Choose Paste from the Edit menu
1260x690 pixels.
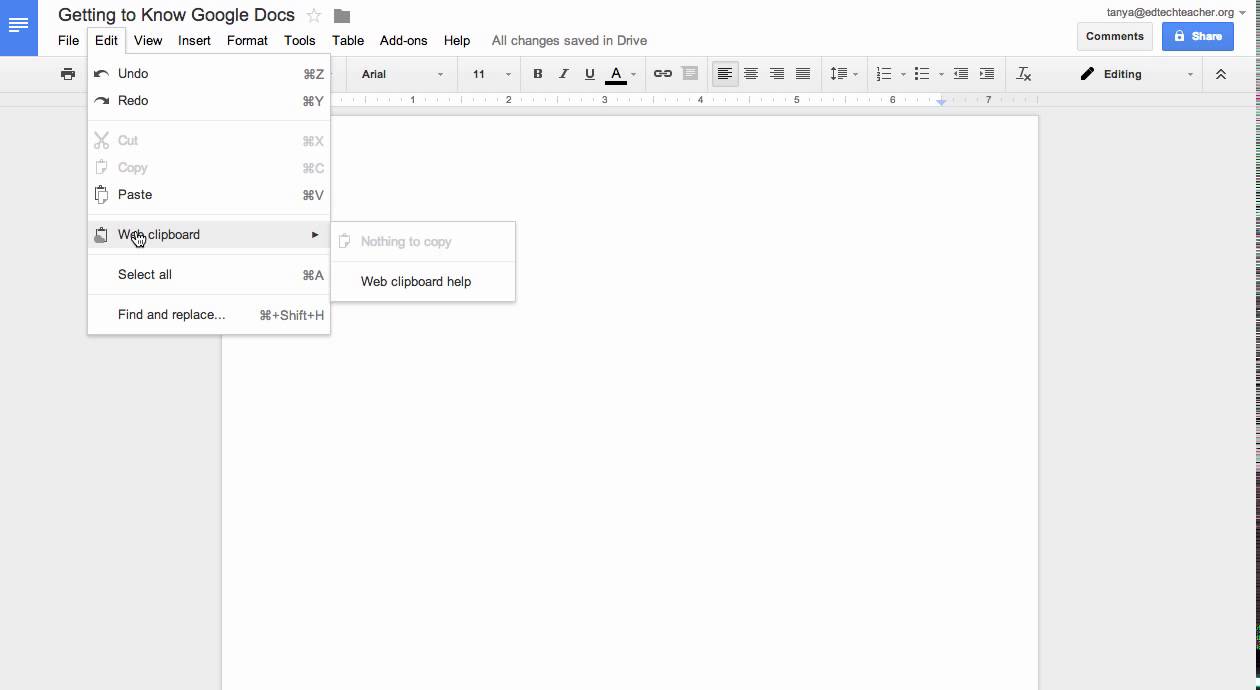(x=209, y=195)
